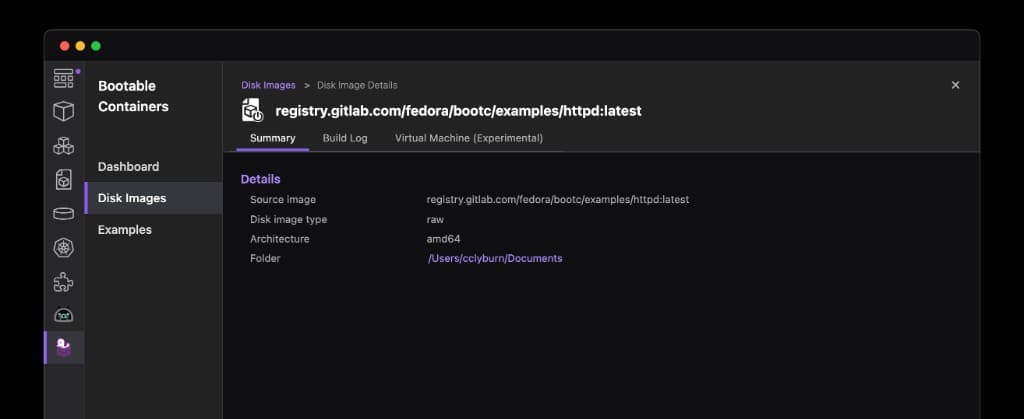Select the Bootable Containers extension icon
This screenshot has height=419, width=1024.
click(x=63, y=348)
